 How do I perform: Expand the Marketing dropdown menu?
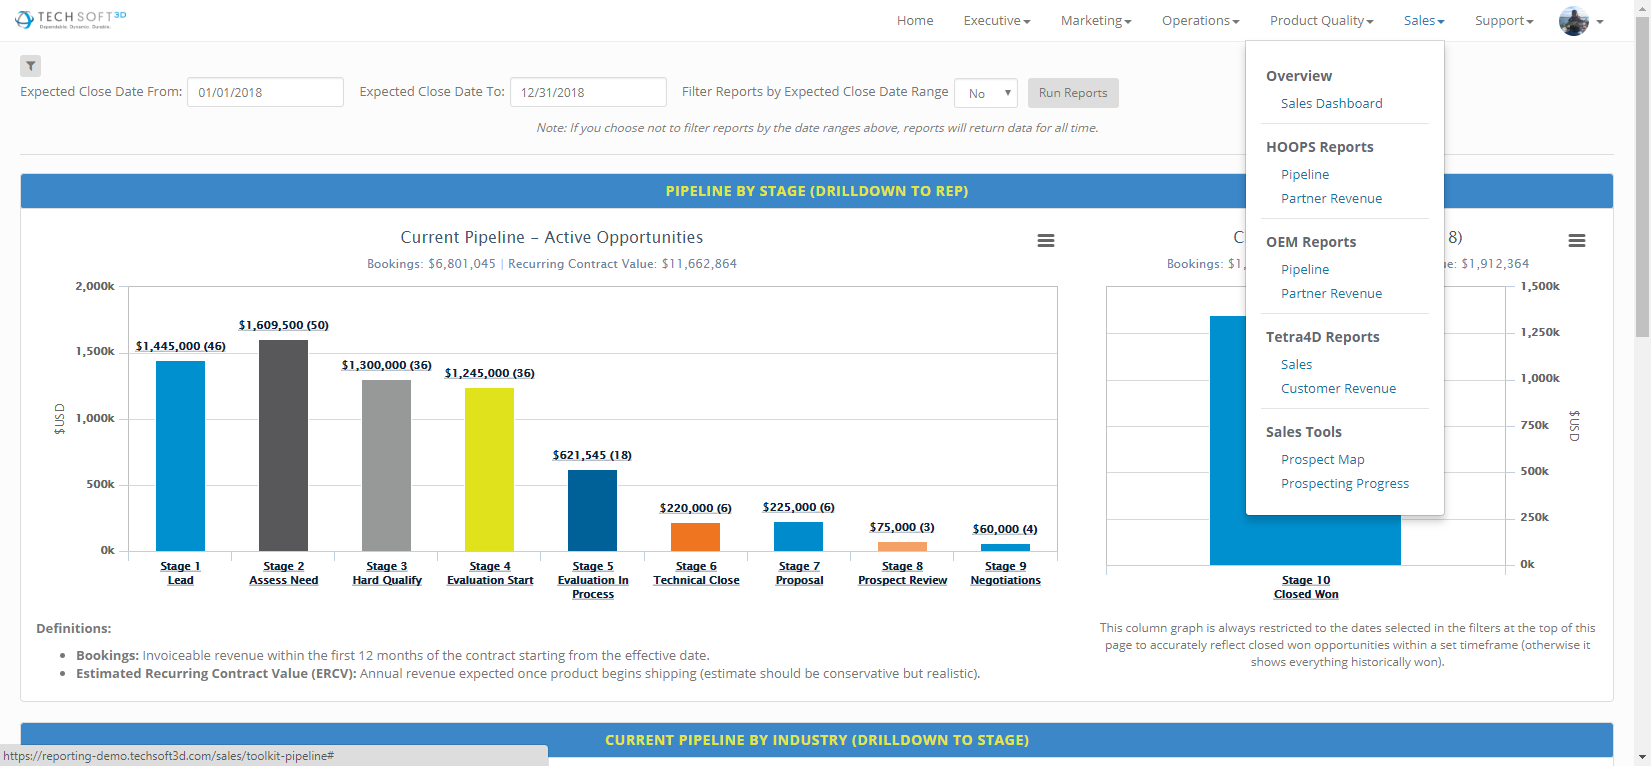(1096, 21)
